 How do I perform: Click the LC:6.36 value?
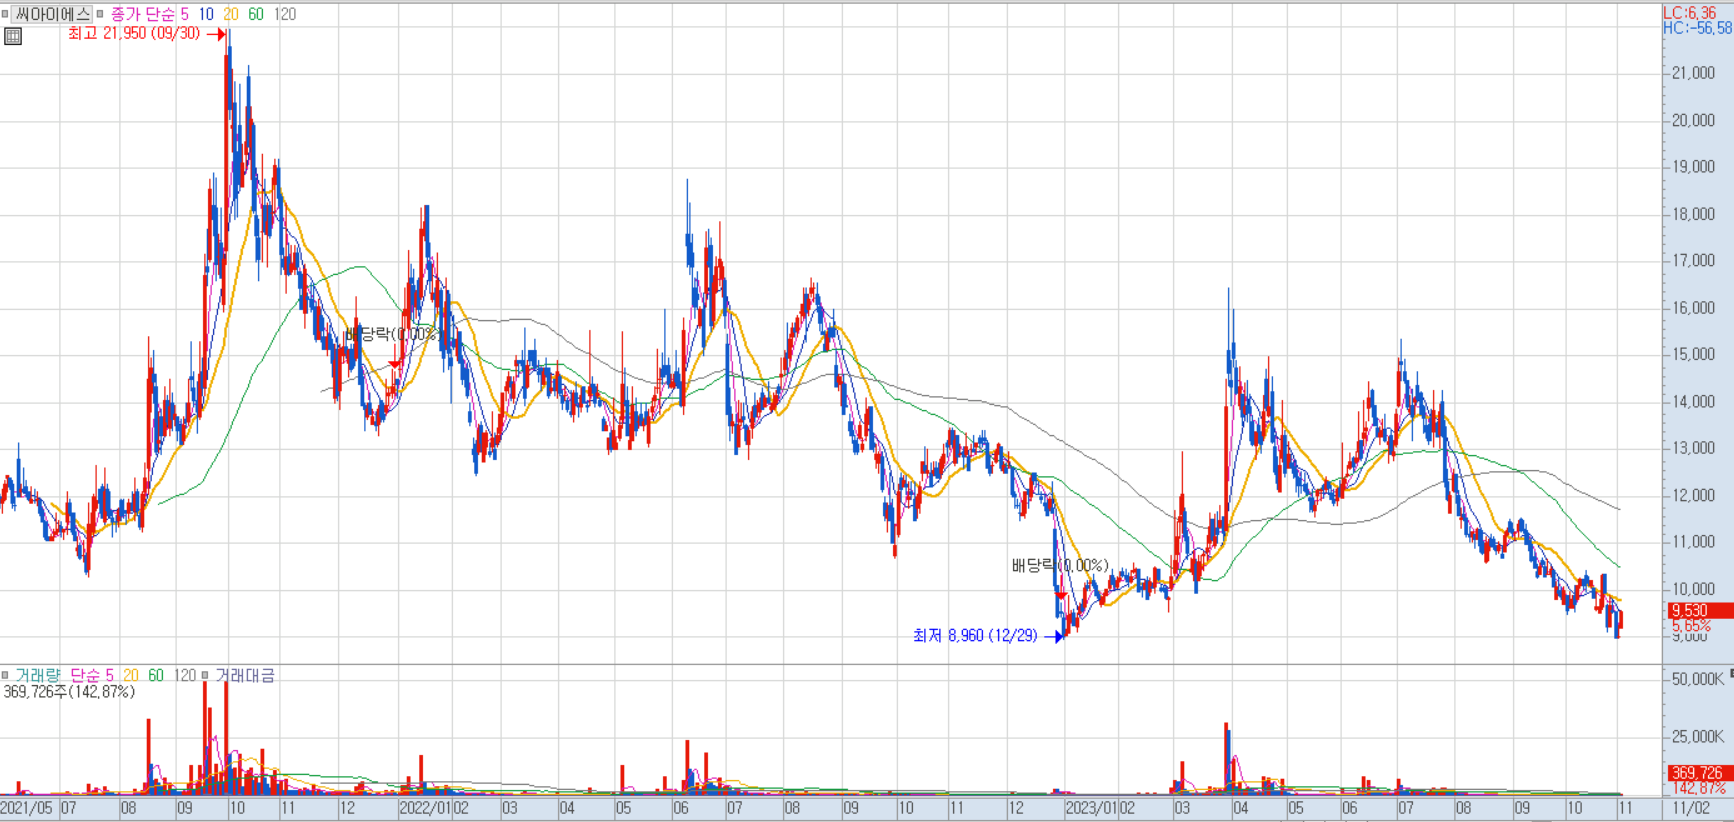(1690, 12)
